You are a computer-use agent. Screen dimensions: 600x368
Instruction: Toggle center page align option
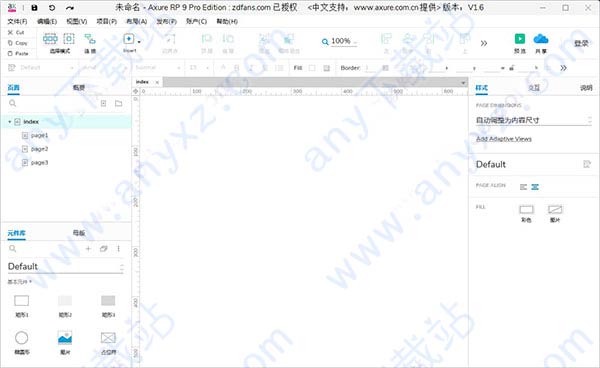tap(535, 187)
